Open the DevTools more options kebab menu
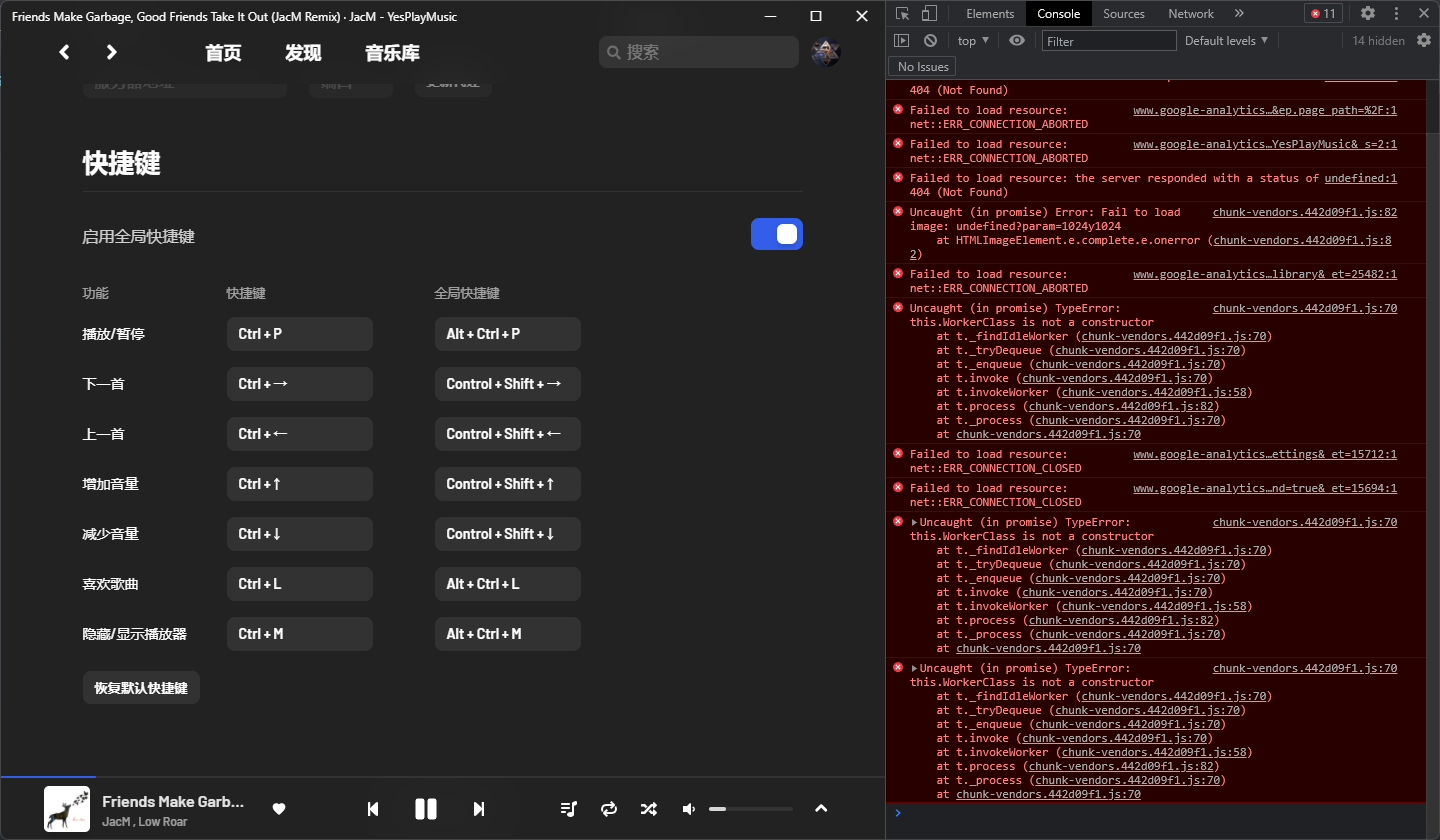 pyautogui.click(x=1397, y=13)
